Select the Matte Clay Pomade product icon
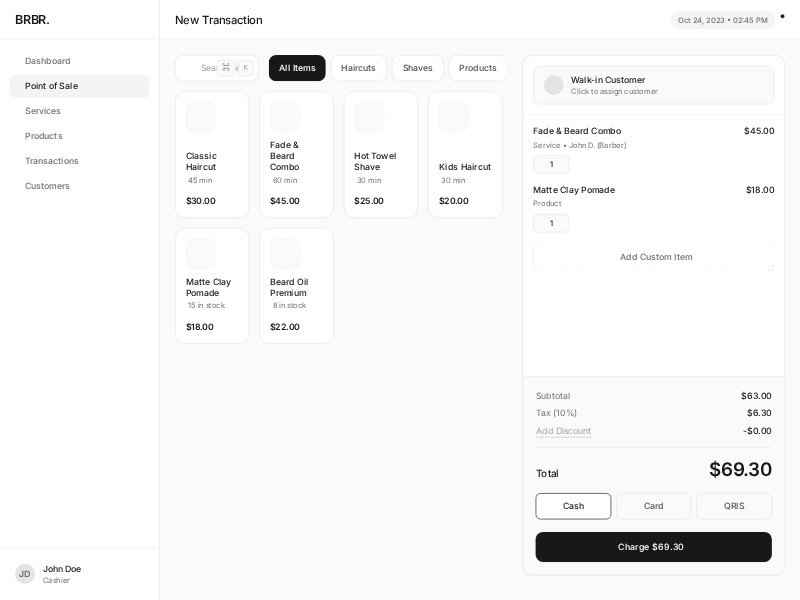This screenshot has height=600, width=800. coord(200,253)
